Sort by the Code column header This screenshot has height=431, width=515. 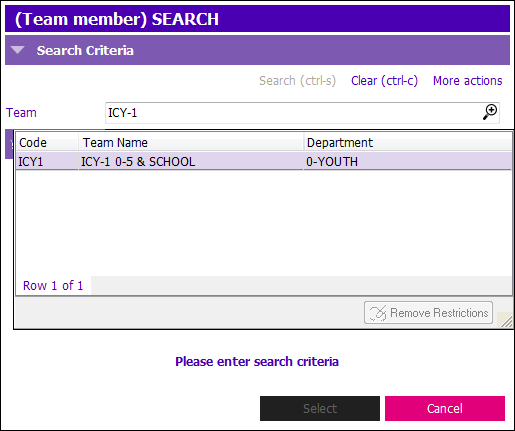tap(47, 143)
